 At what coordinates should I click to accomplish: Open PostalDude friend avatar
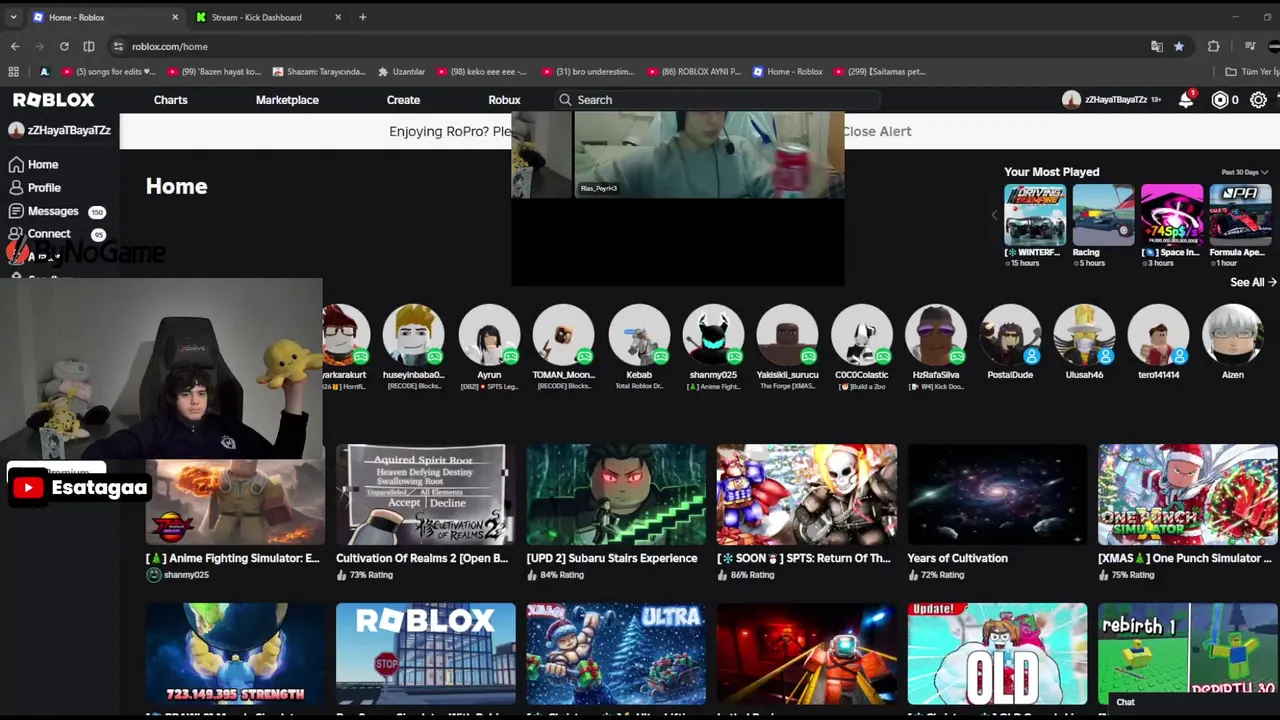point(1010,336)
